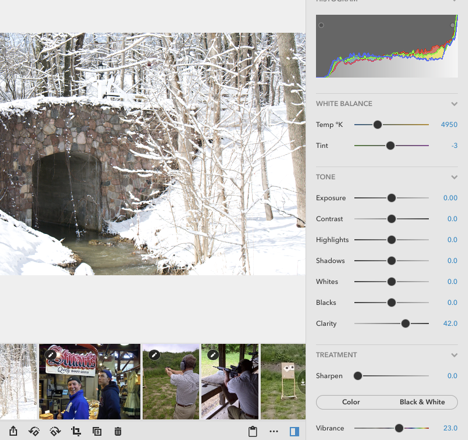Screen dimensions: 468x440
Task: Select the snowy trees thumbnail in filmstrip
Action: click(x=18, y=382)
